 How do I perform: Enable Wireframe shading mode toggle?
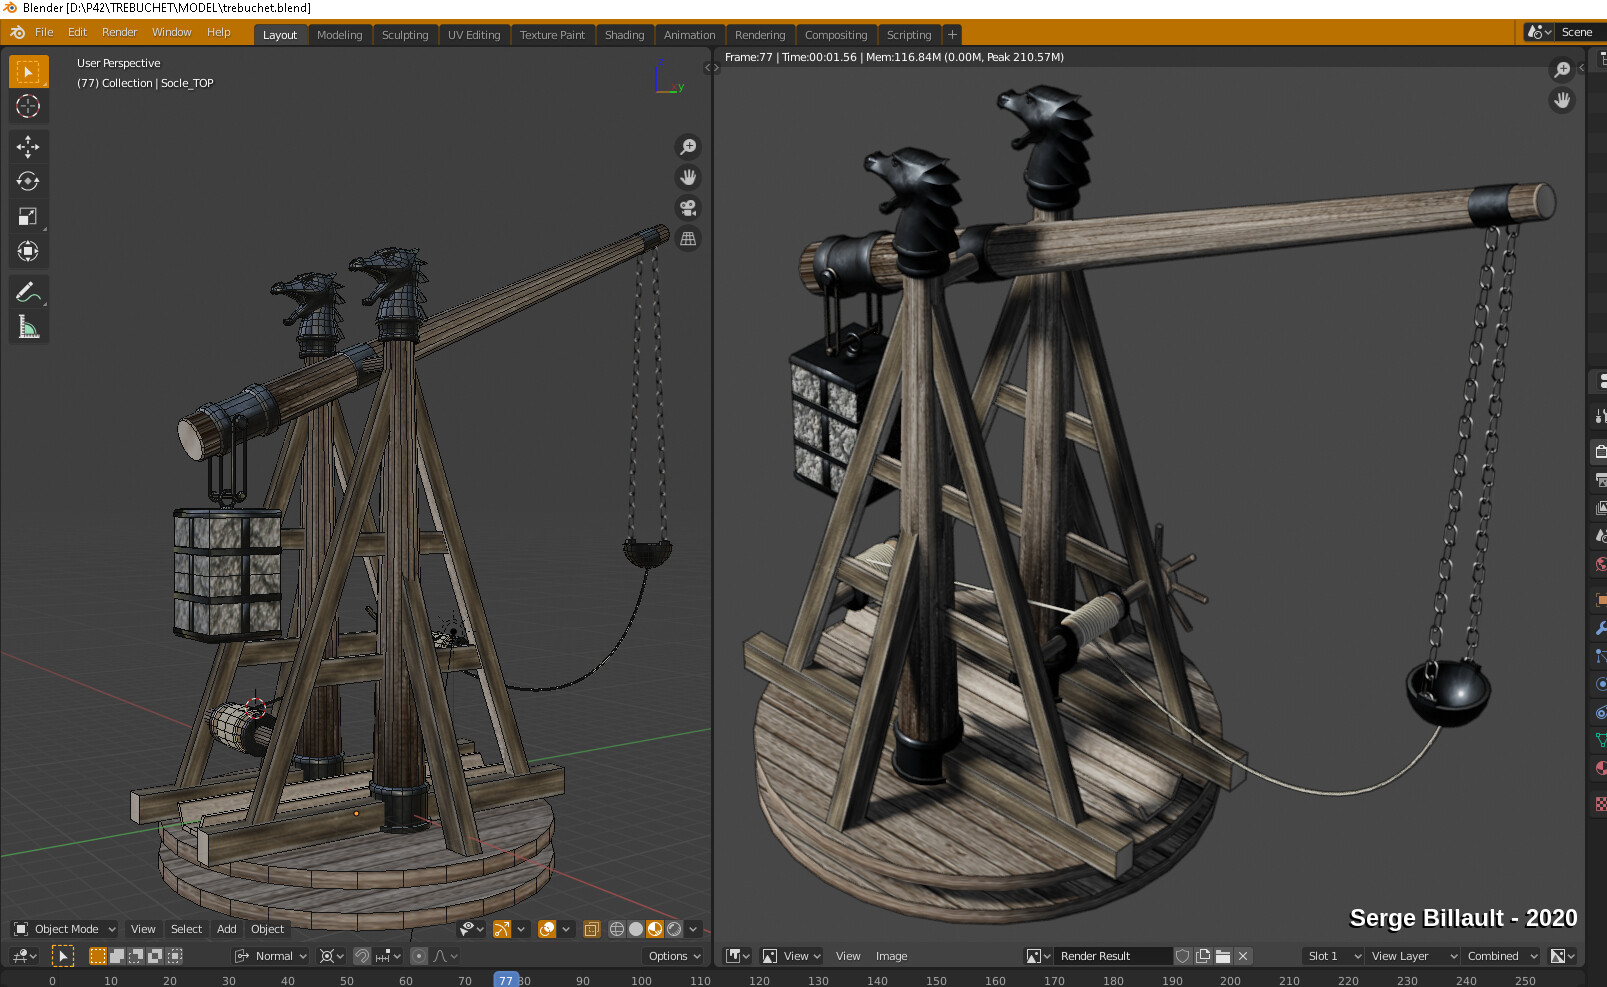point(616,929)
